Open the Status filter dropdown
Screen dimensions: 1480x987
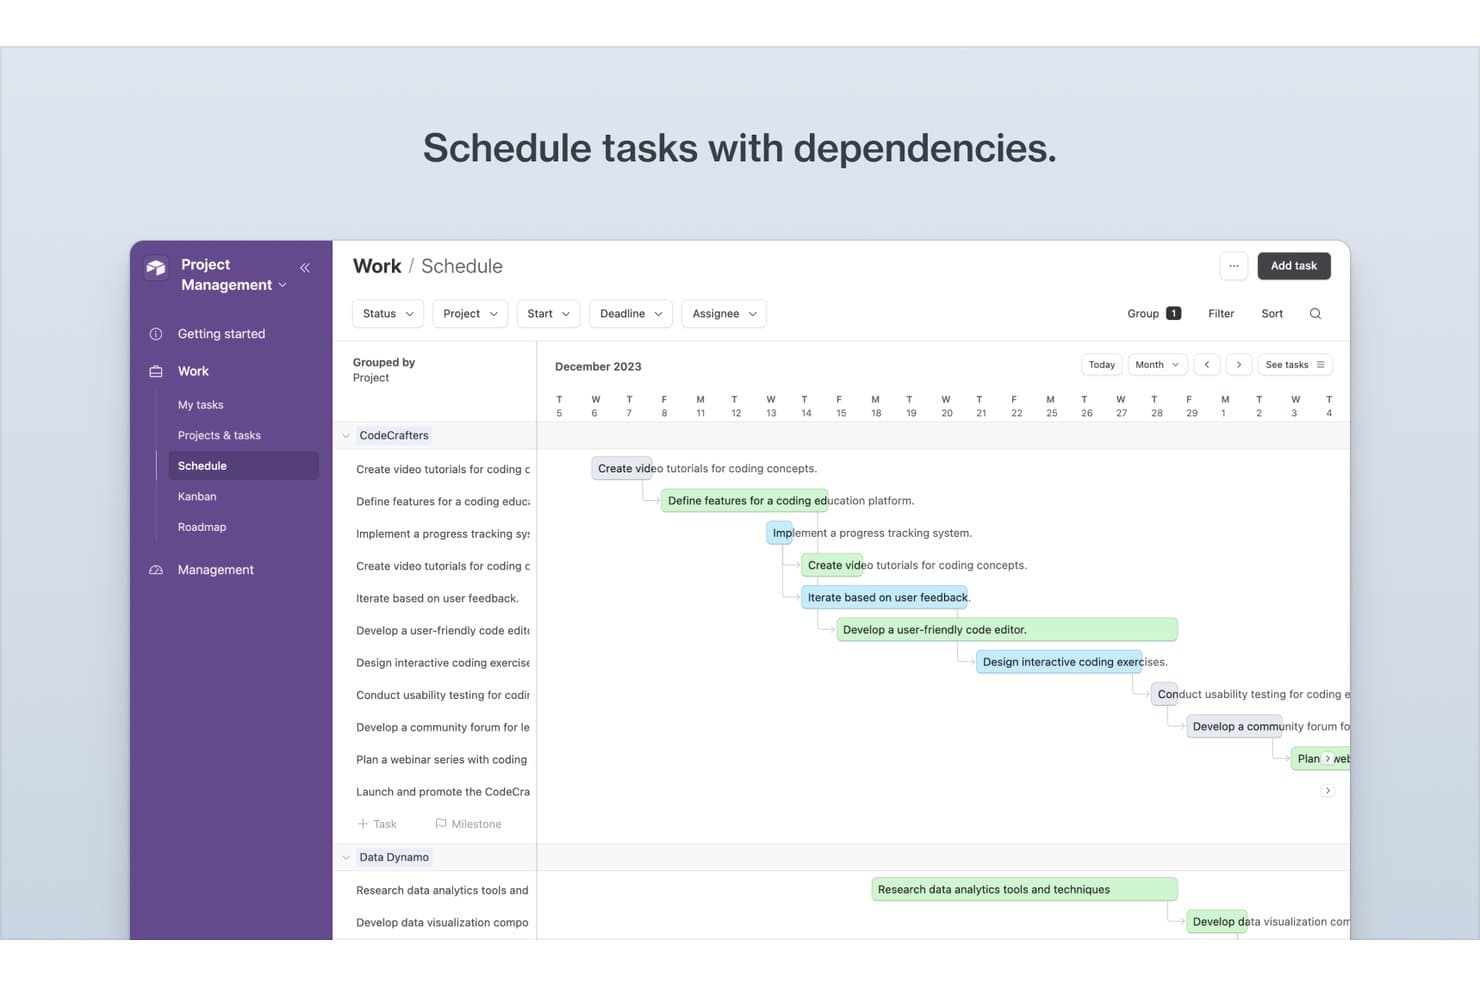coord(388,314)
